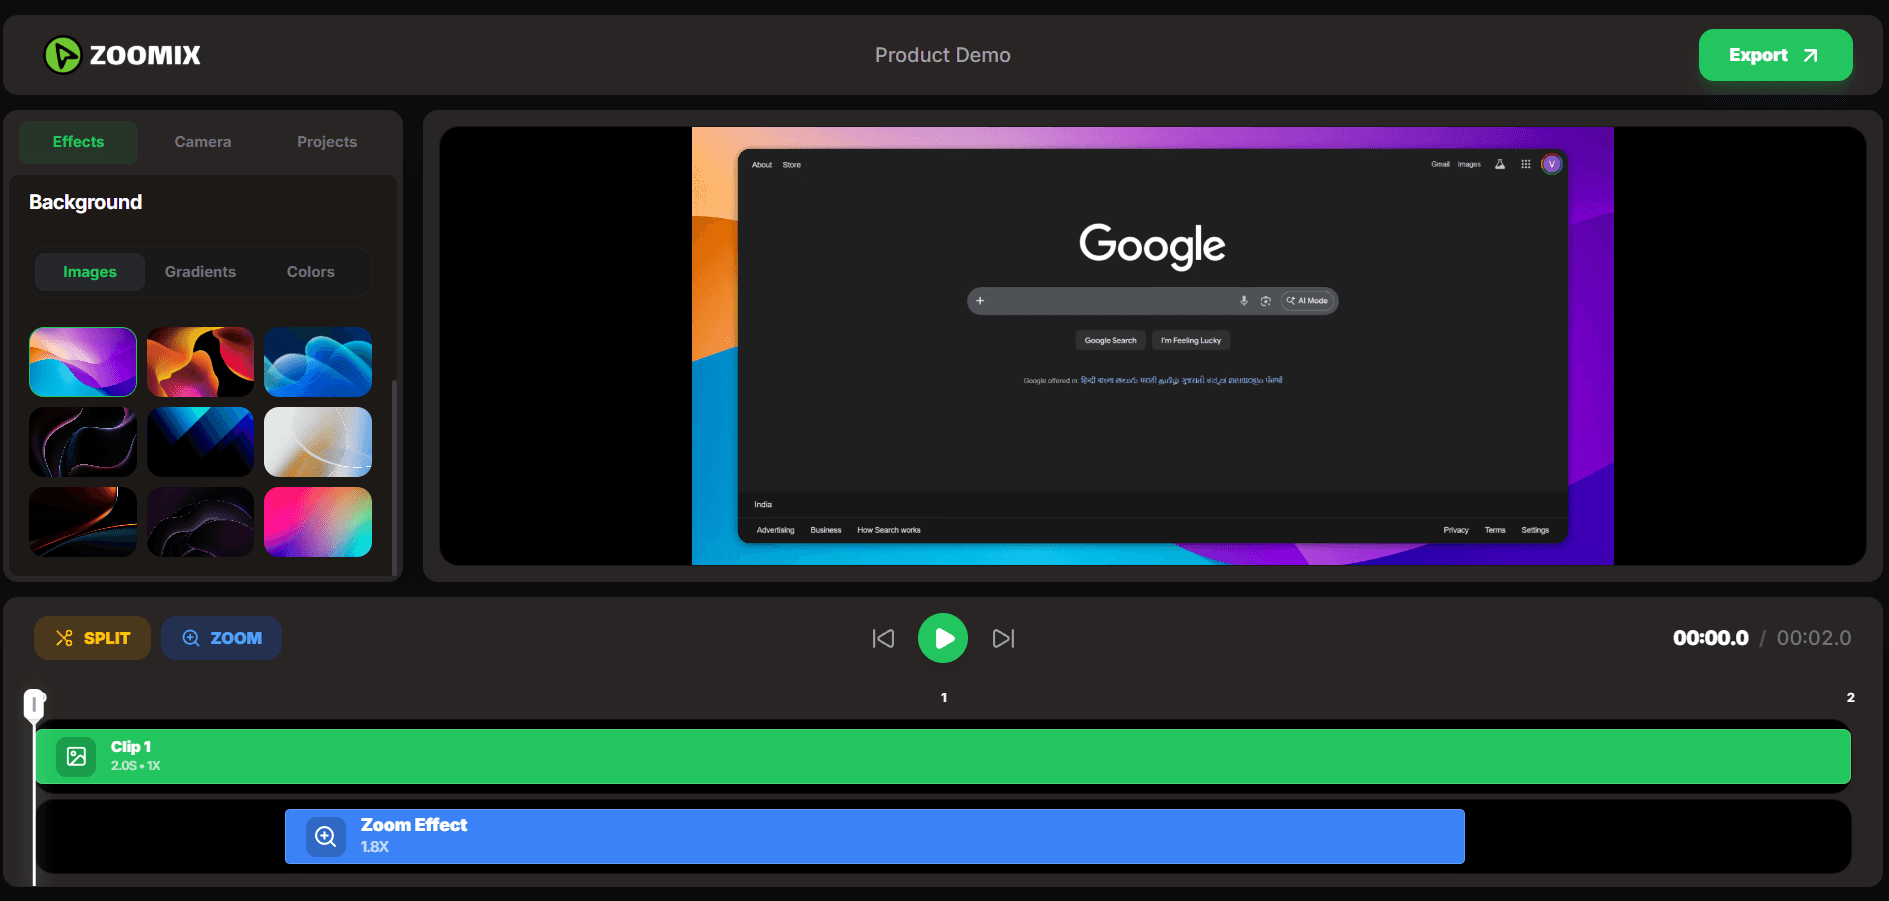Click the Split clip button
This screenshot has width=1889, height=901.
click(x=92, y=638)
